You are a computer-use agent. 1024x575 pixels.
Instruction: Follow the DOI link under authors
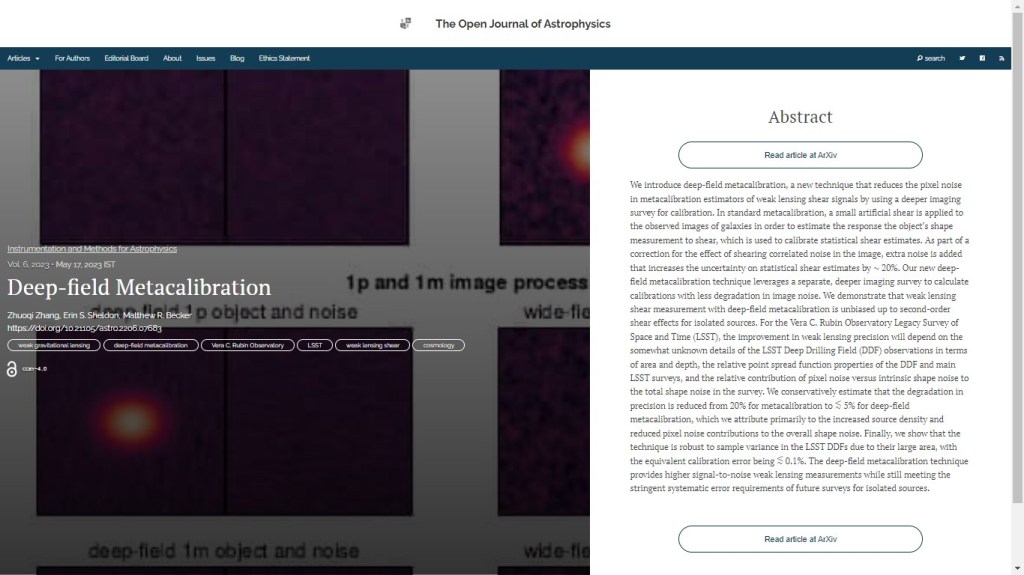pos(84,327)
